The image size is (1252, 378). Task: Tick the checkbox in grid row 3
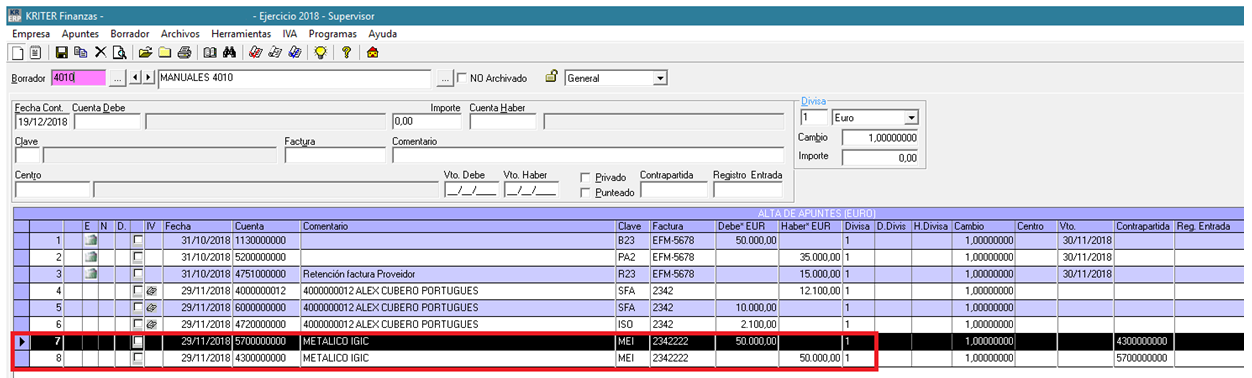138,274
